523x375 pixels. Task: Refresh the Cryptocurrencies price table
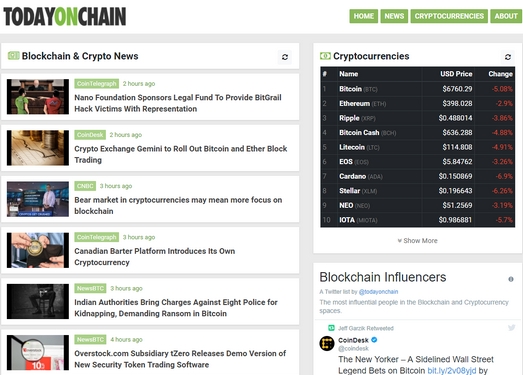click(508, 57)
